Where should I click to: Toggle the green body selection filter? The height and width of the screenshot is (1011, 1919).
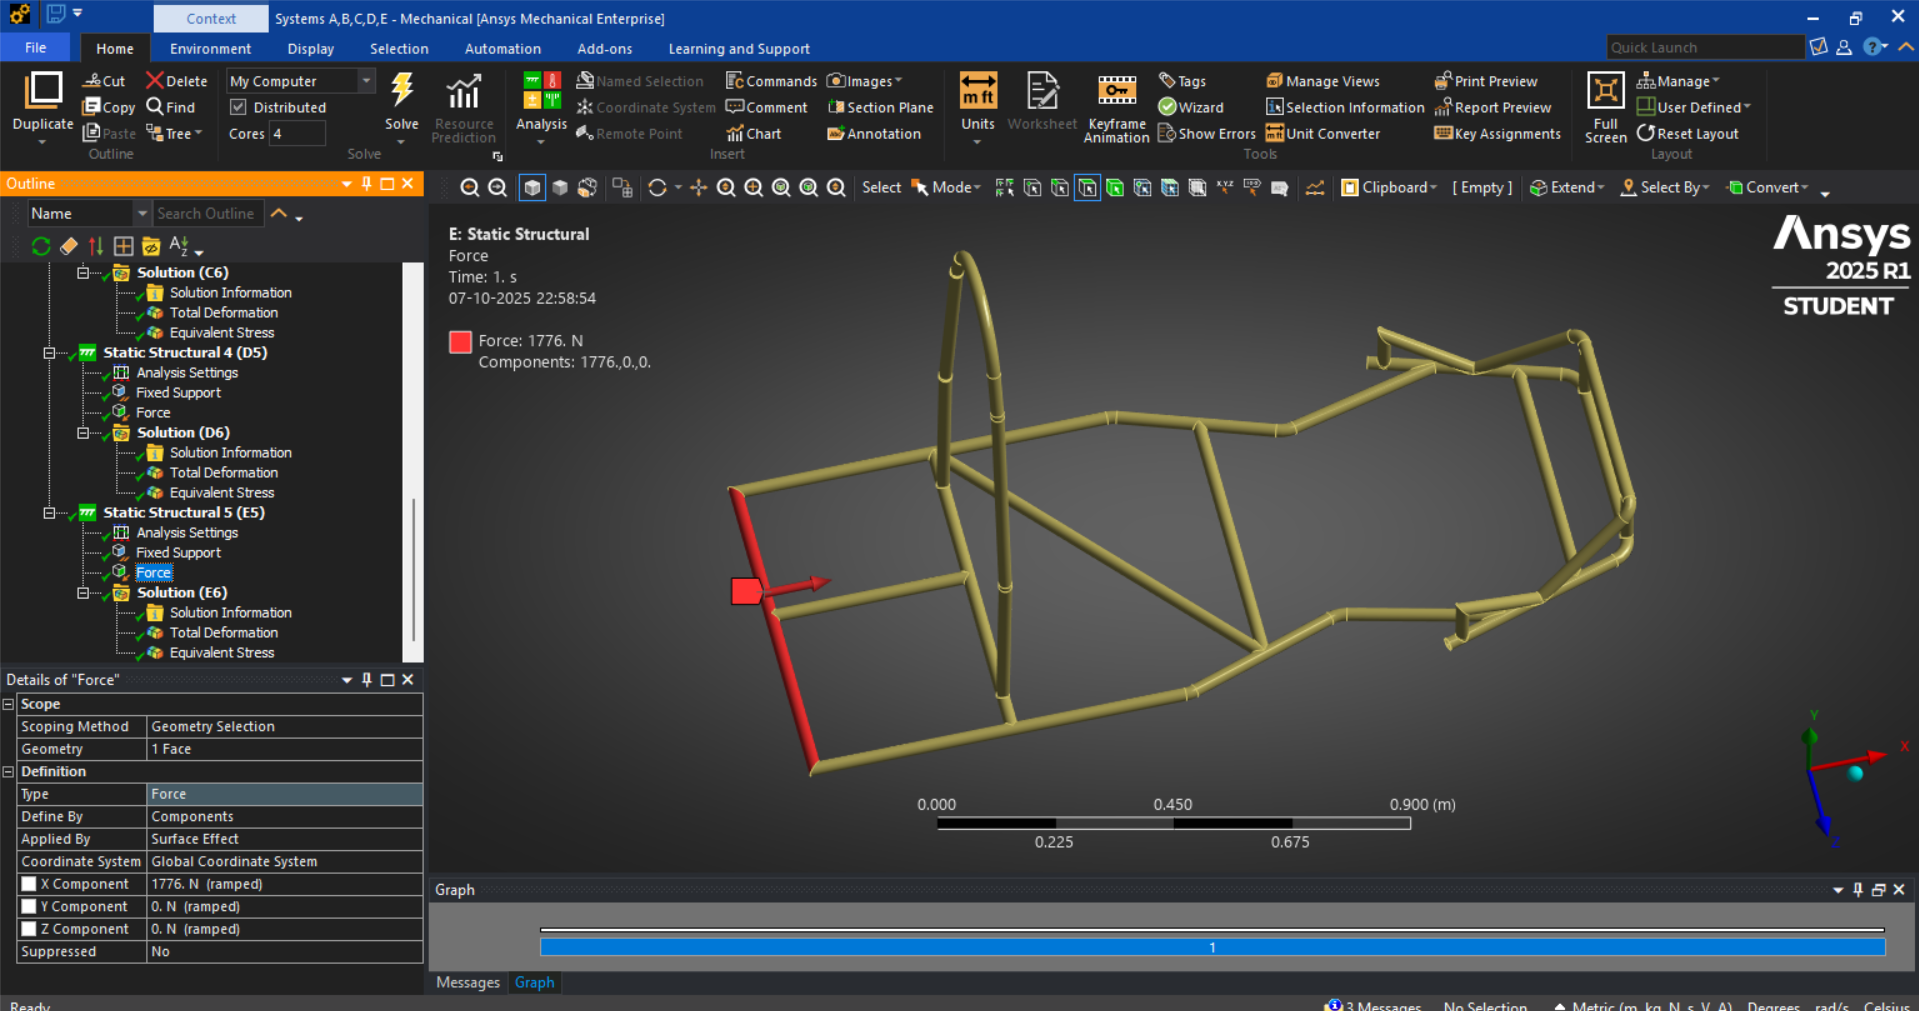(1114, 188)
